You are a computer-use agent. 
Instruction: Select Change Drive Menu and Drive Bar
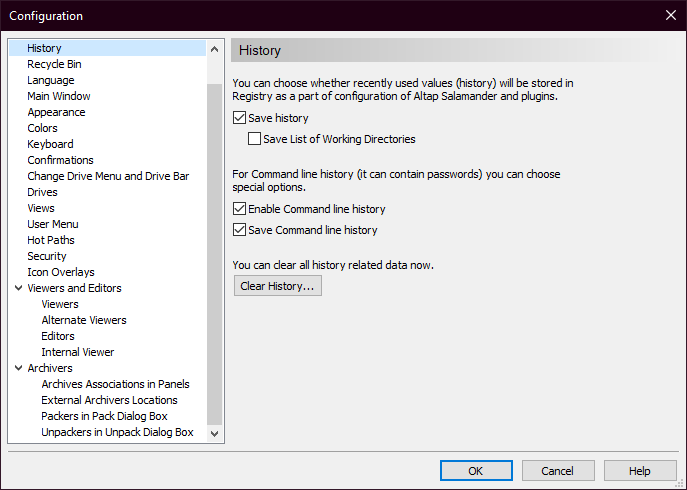[108, 176]
